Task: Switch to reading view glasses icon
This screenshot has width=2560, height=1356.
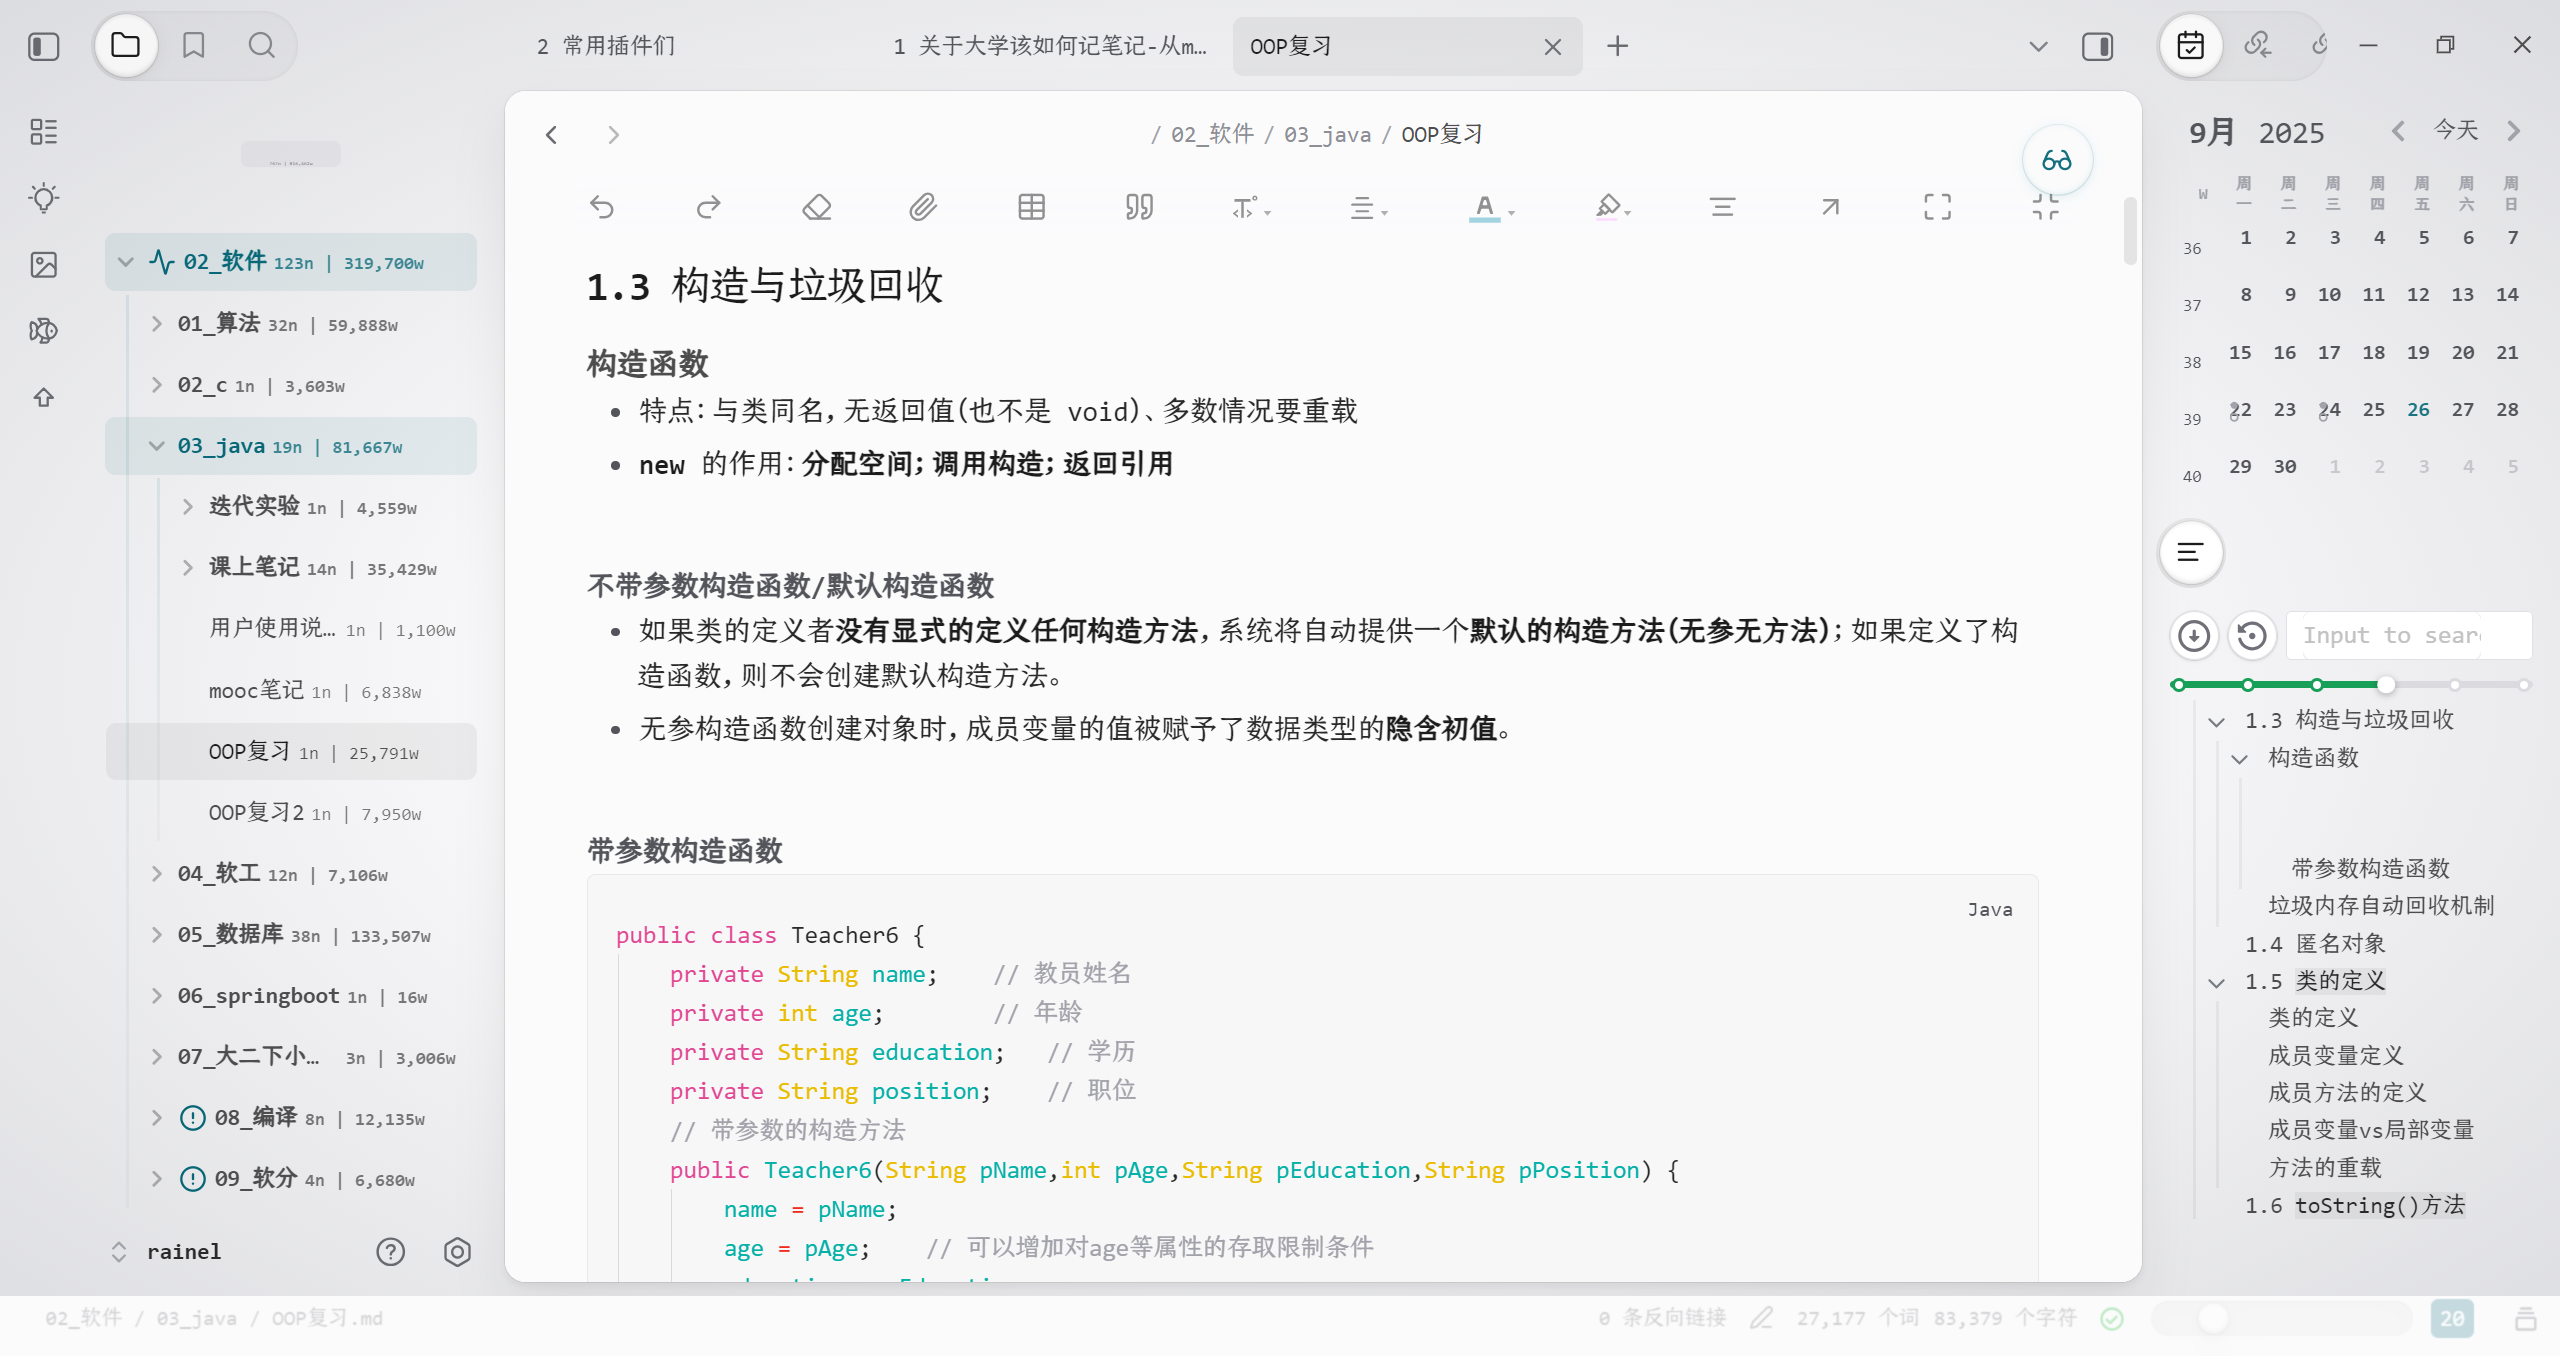Action: tap(2056, 160)
